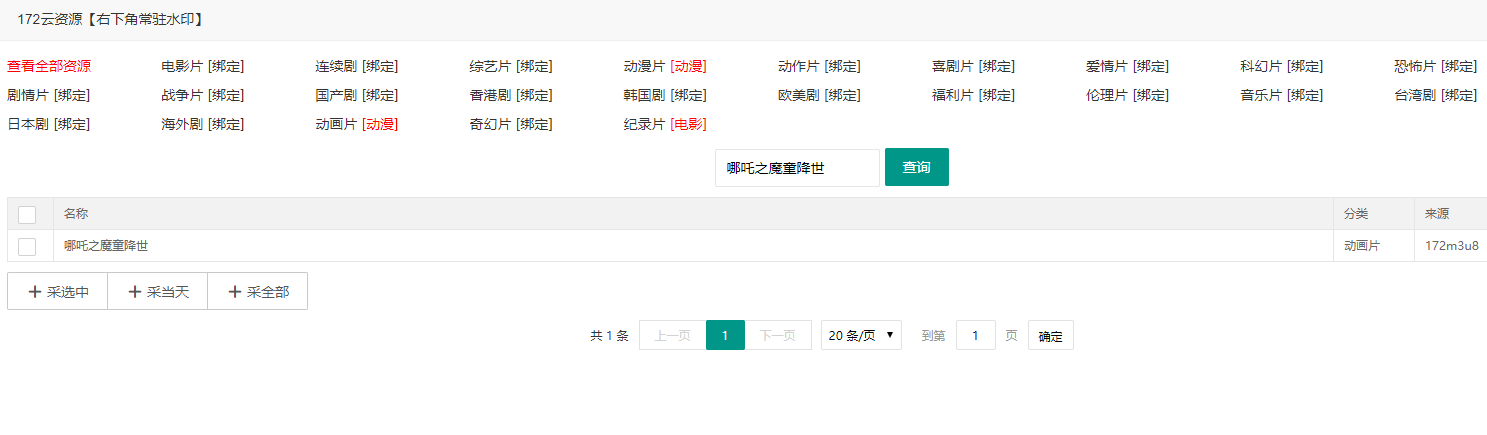Choose the 韩国剧 category
Screen dimensions: 1487x435
click(644, 96)
